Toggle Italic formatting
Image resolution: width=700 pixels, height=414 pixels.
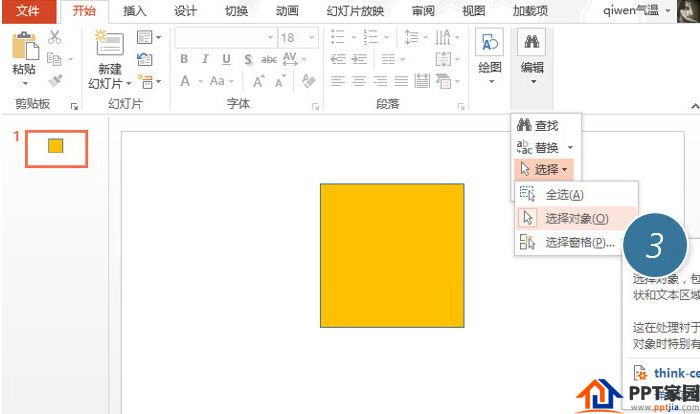tap(205, 59)
